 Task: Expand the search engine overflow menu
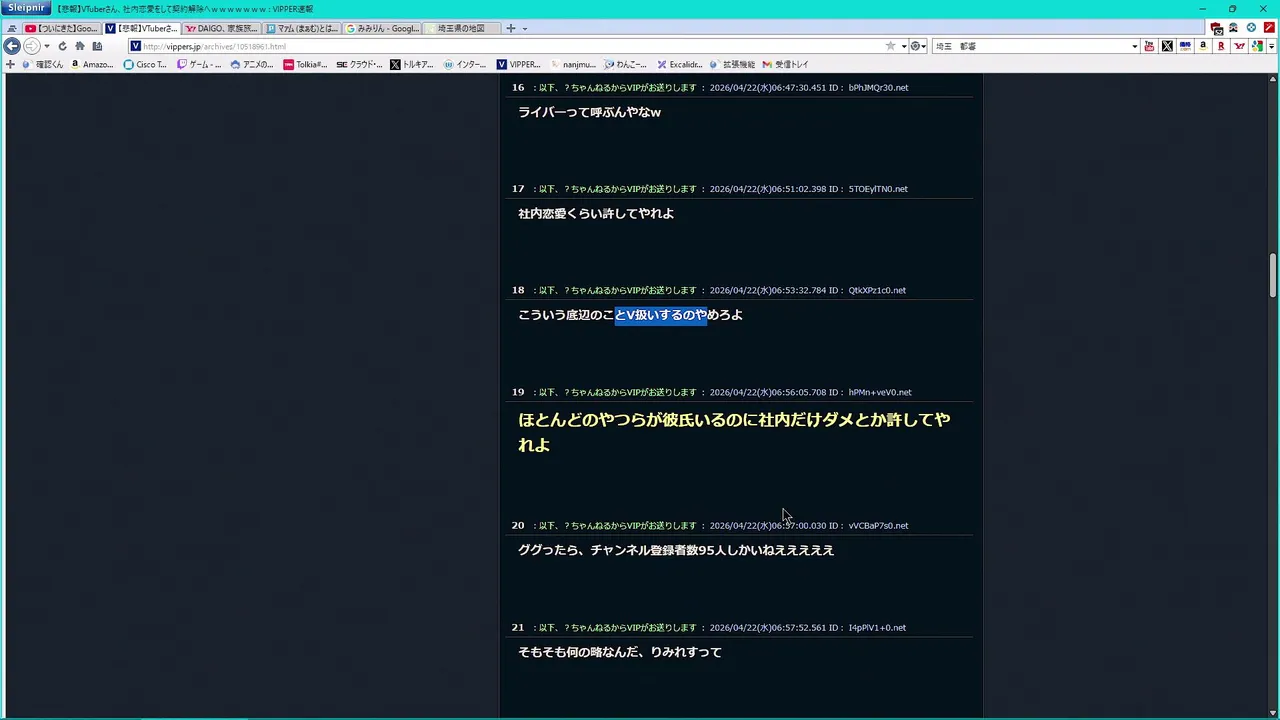pos(1271,46)
